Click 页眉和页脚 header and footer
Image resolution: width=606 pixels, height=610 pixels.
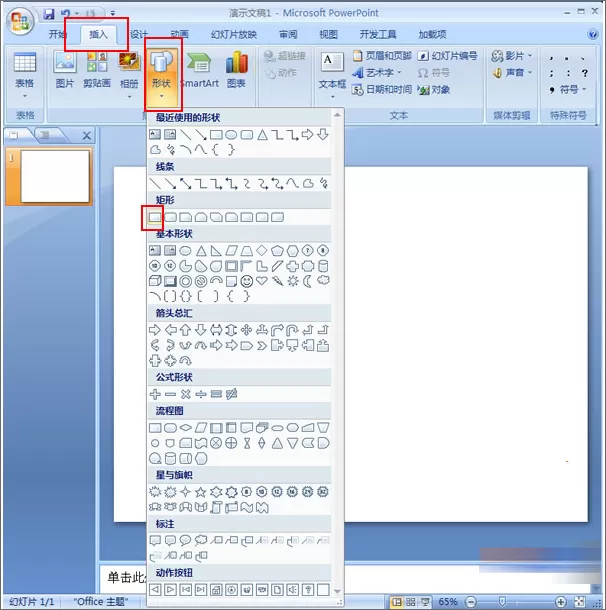pos(382,56)
